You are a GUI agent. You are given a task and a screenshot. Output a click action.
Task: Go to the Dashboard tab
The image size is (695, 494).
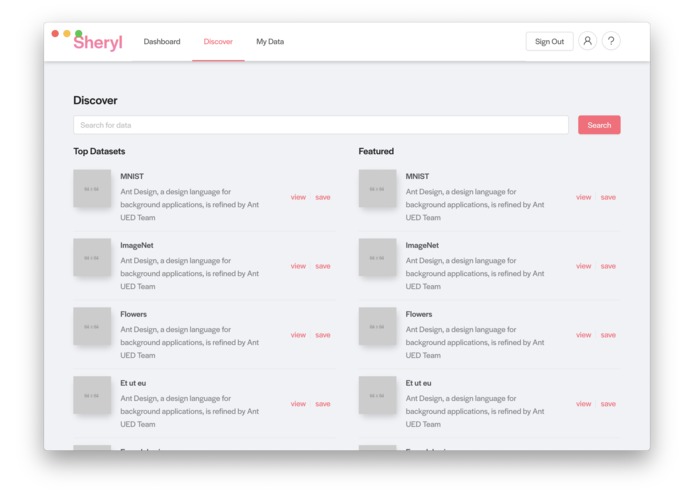[x=162, y=41]
